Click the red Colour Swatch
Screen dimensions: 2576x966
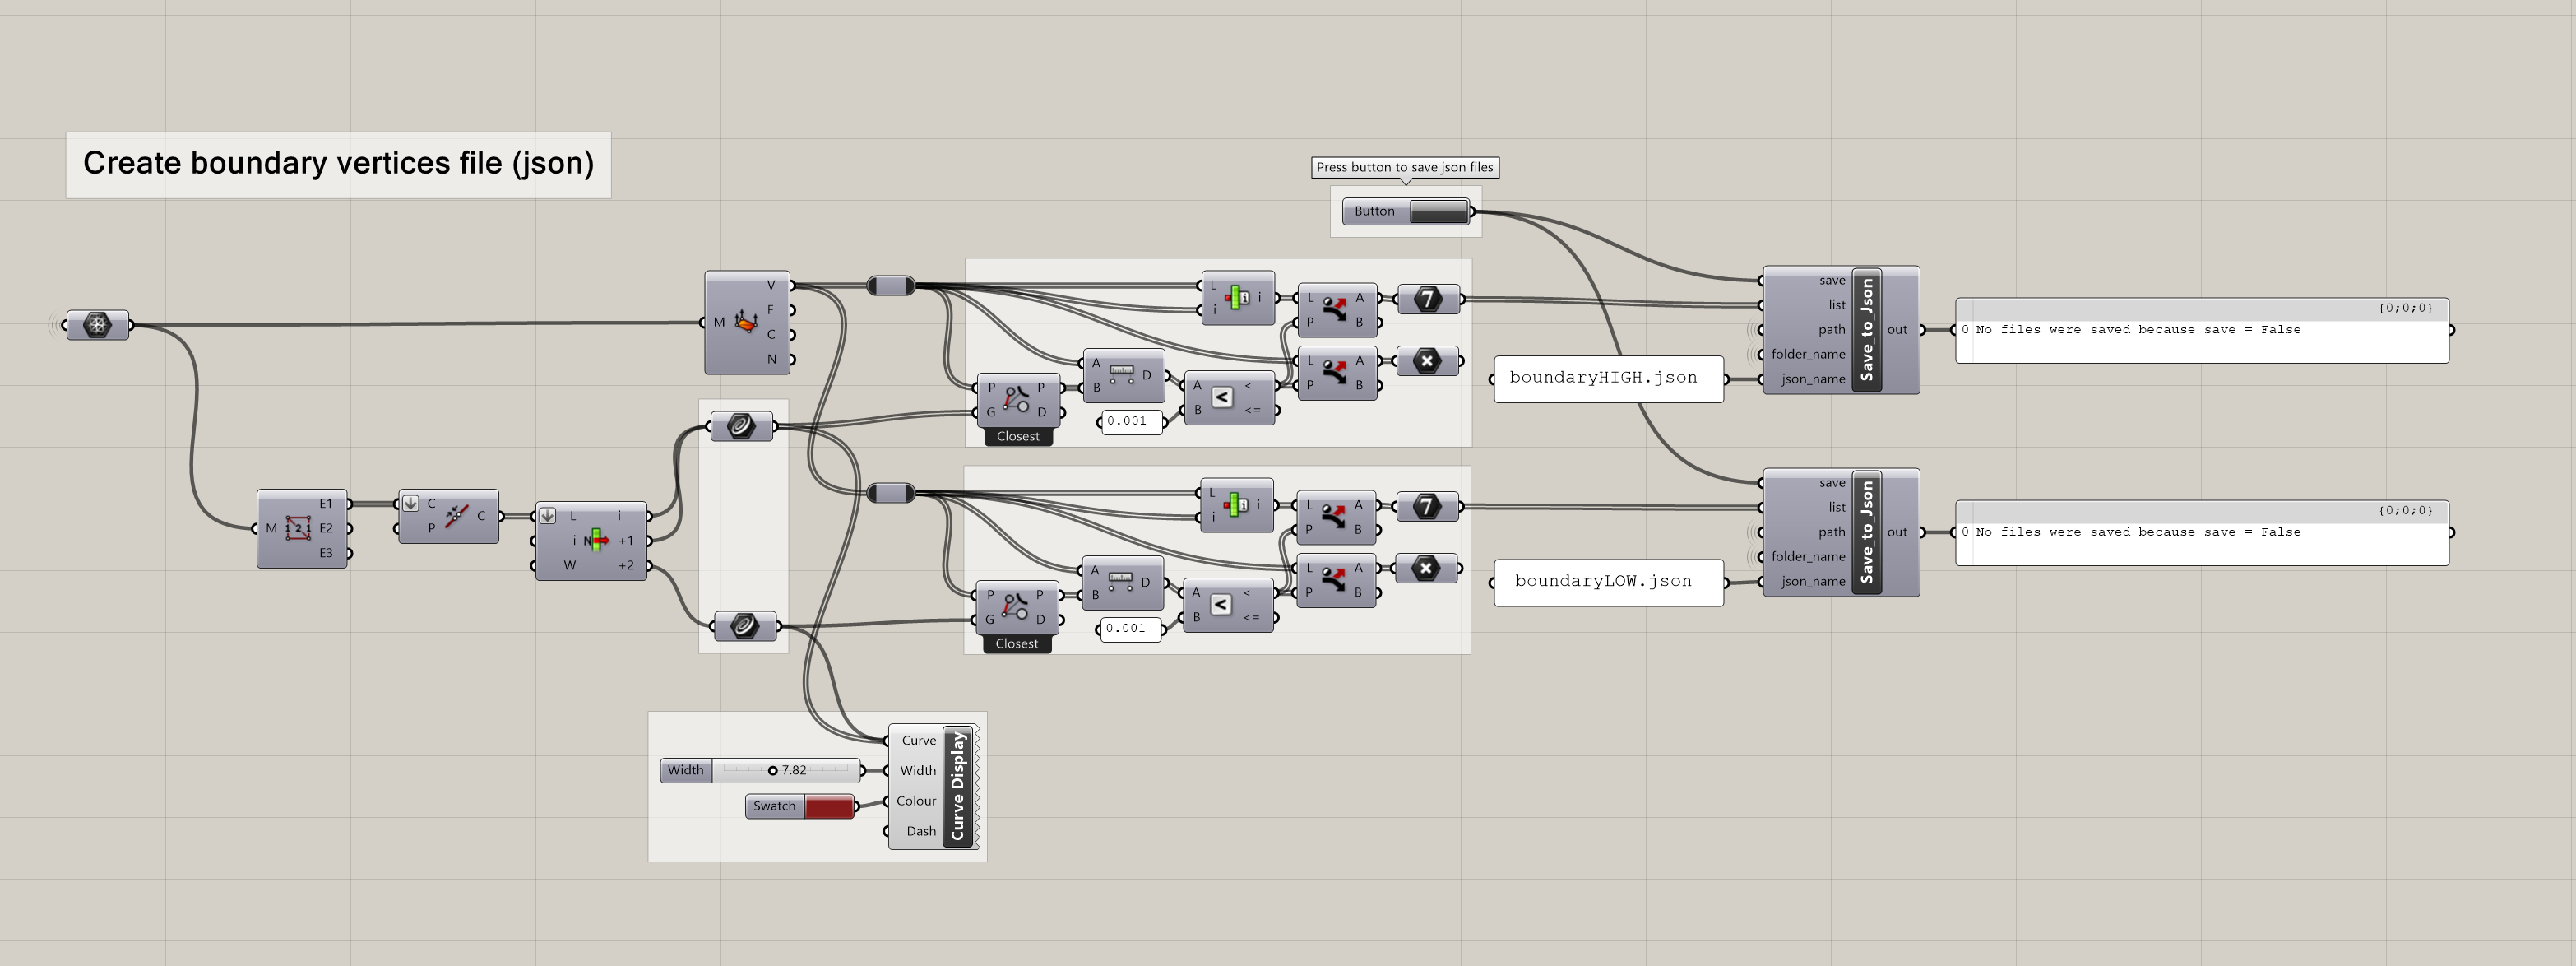(x=829, y=806)
